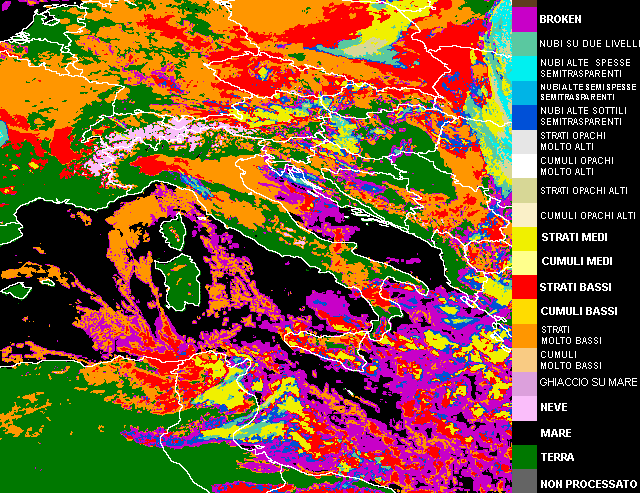This screenshot has height=493, width=640.
Task: Click the magenta BROKEN legend swatch
Action: [524, 20]
